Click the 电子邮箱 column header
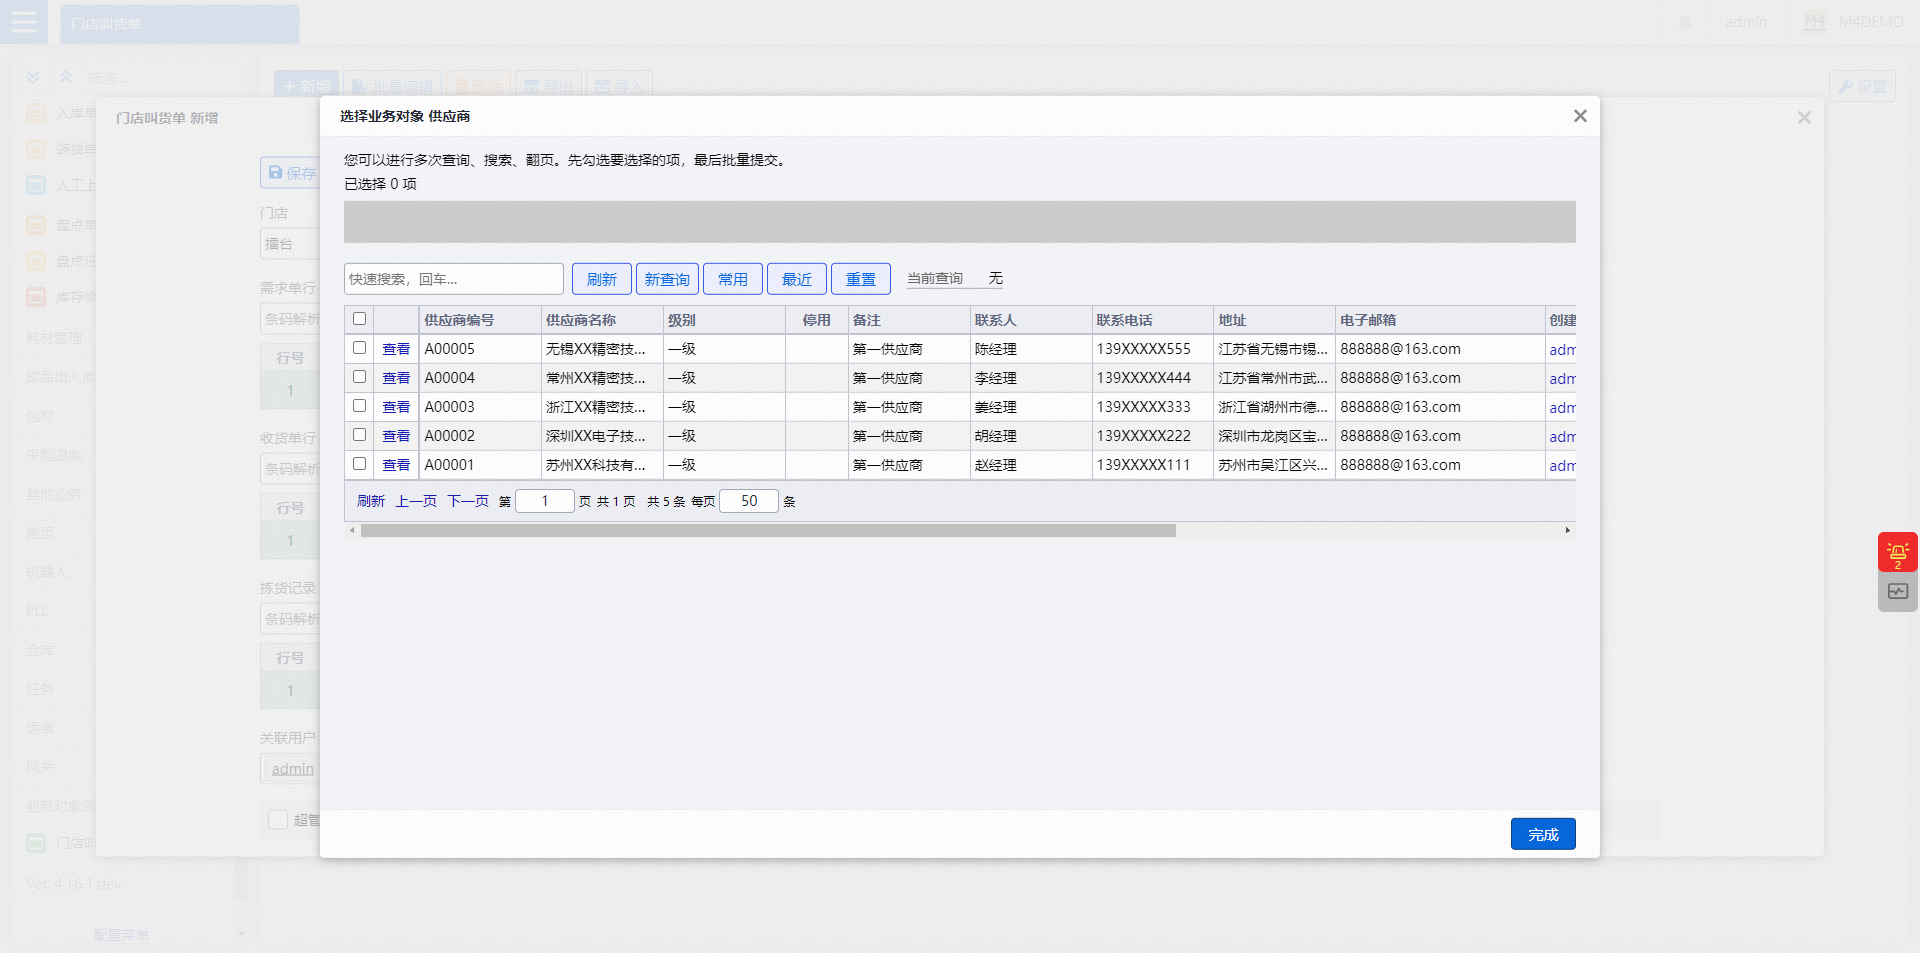1920x953 pixels. coord(1439,320)
